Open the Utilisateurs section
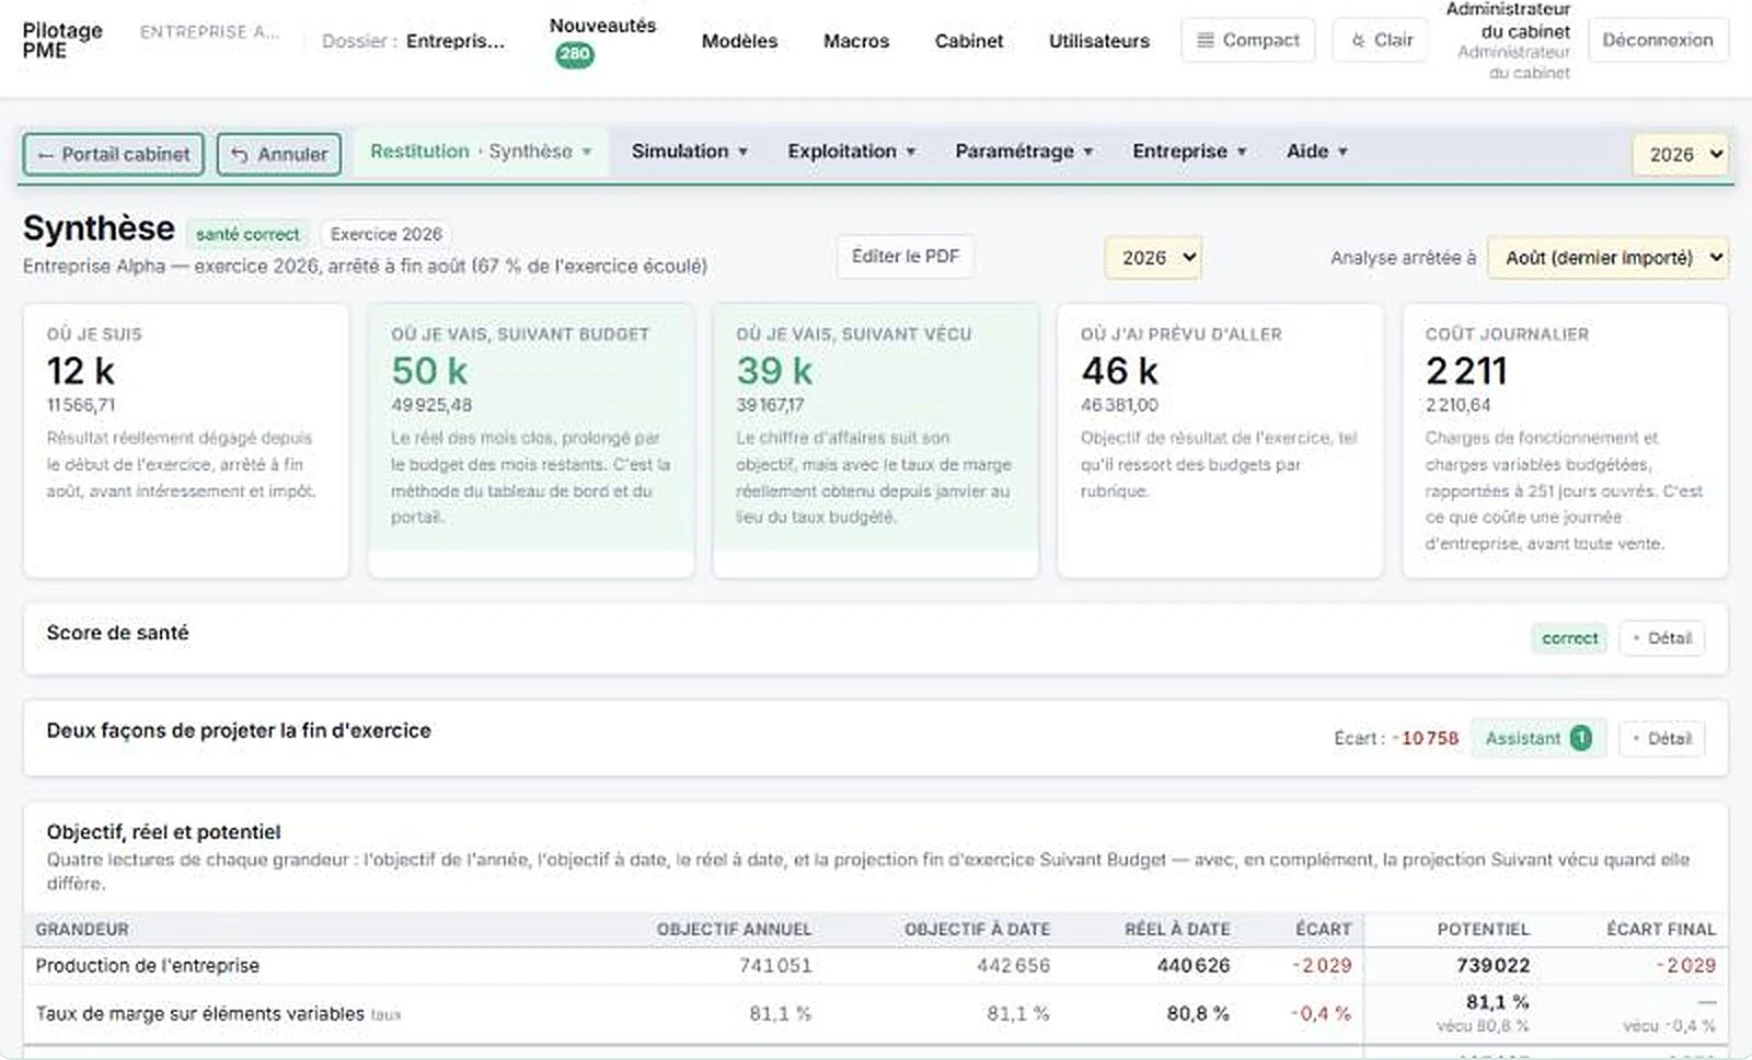This screenshot has height=1060, width=1752. tap(1099, 41)
